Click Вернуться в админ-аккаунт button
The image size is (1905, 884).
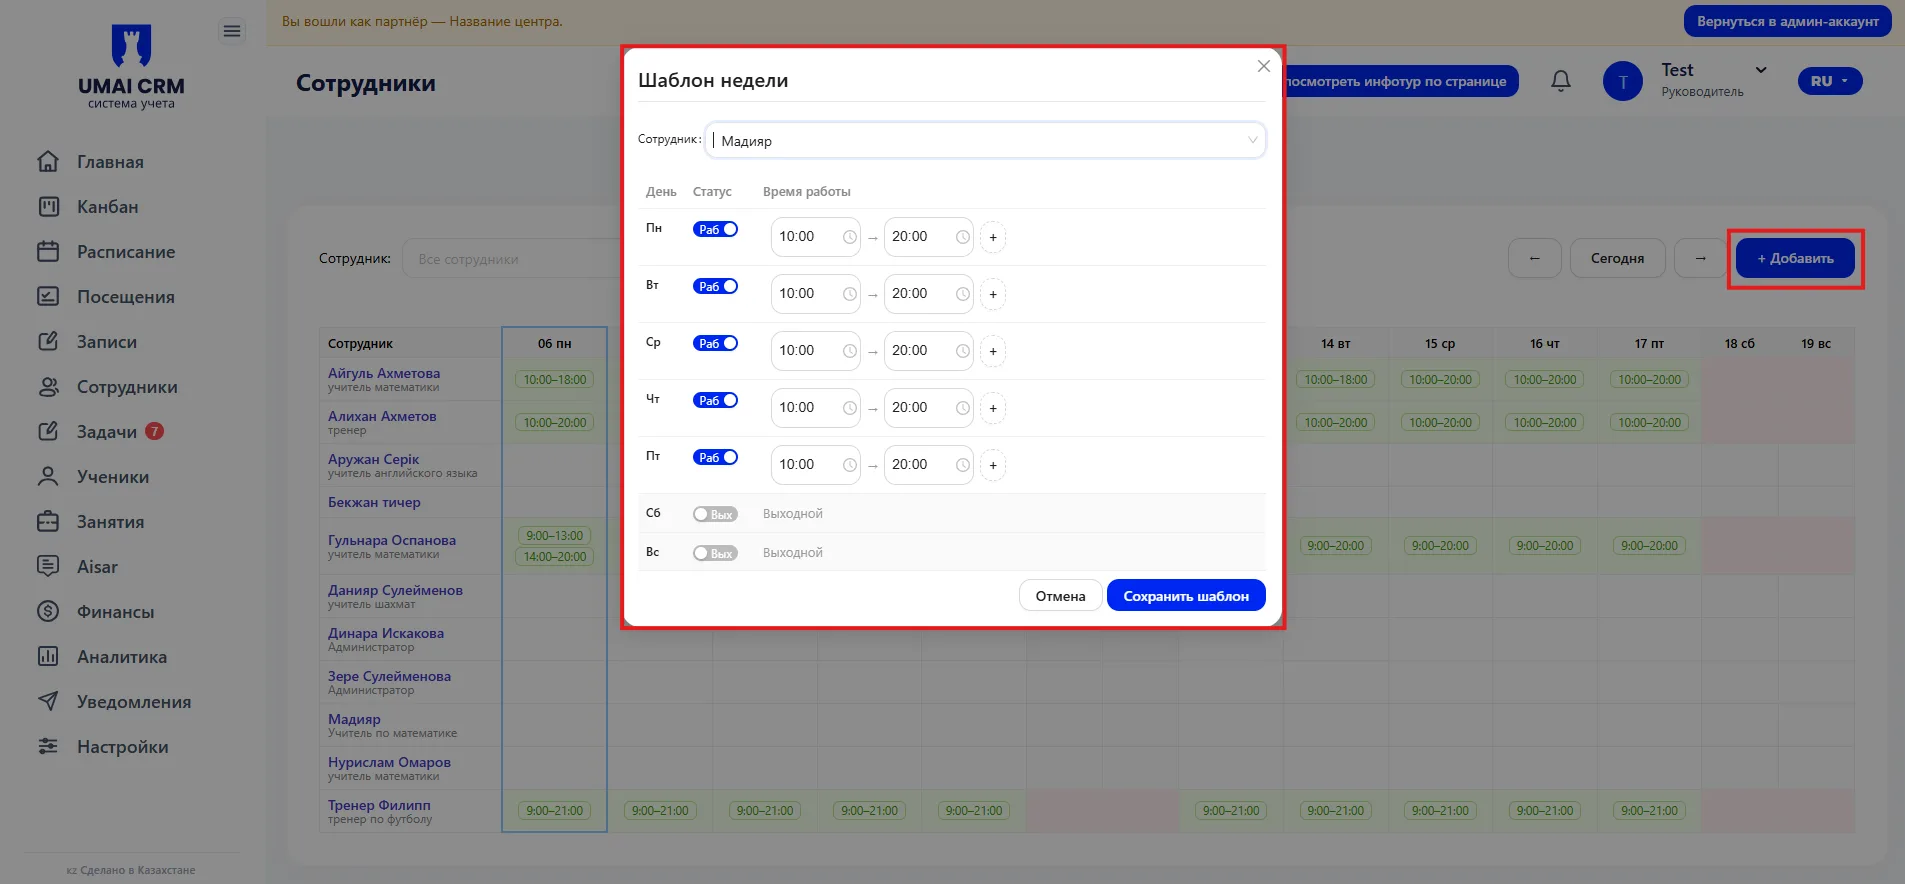[1787, 21]
